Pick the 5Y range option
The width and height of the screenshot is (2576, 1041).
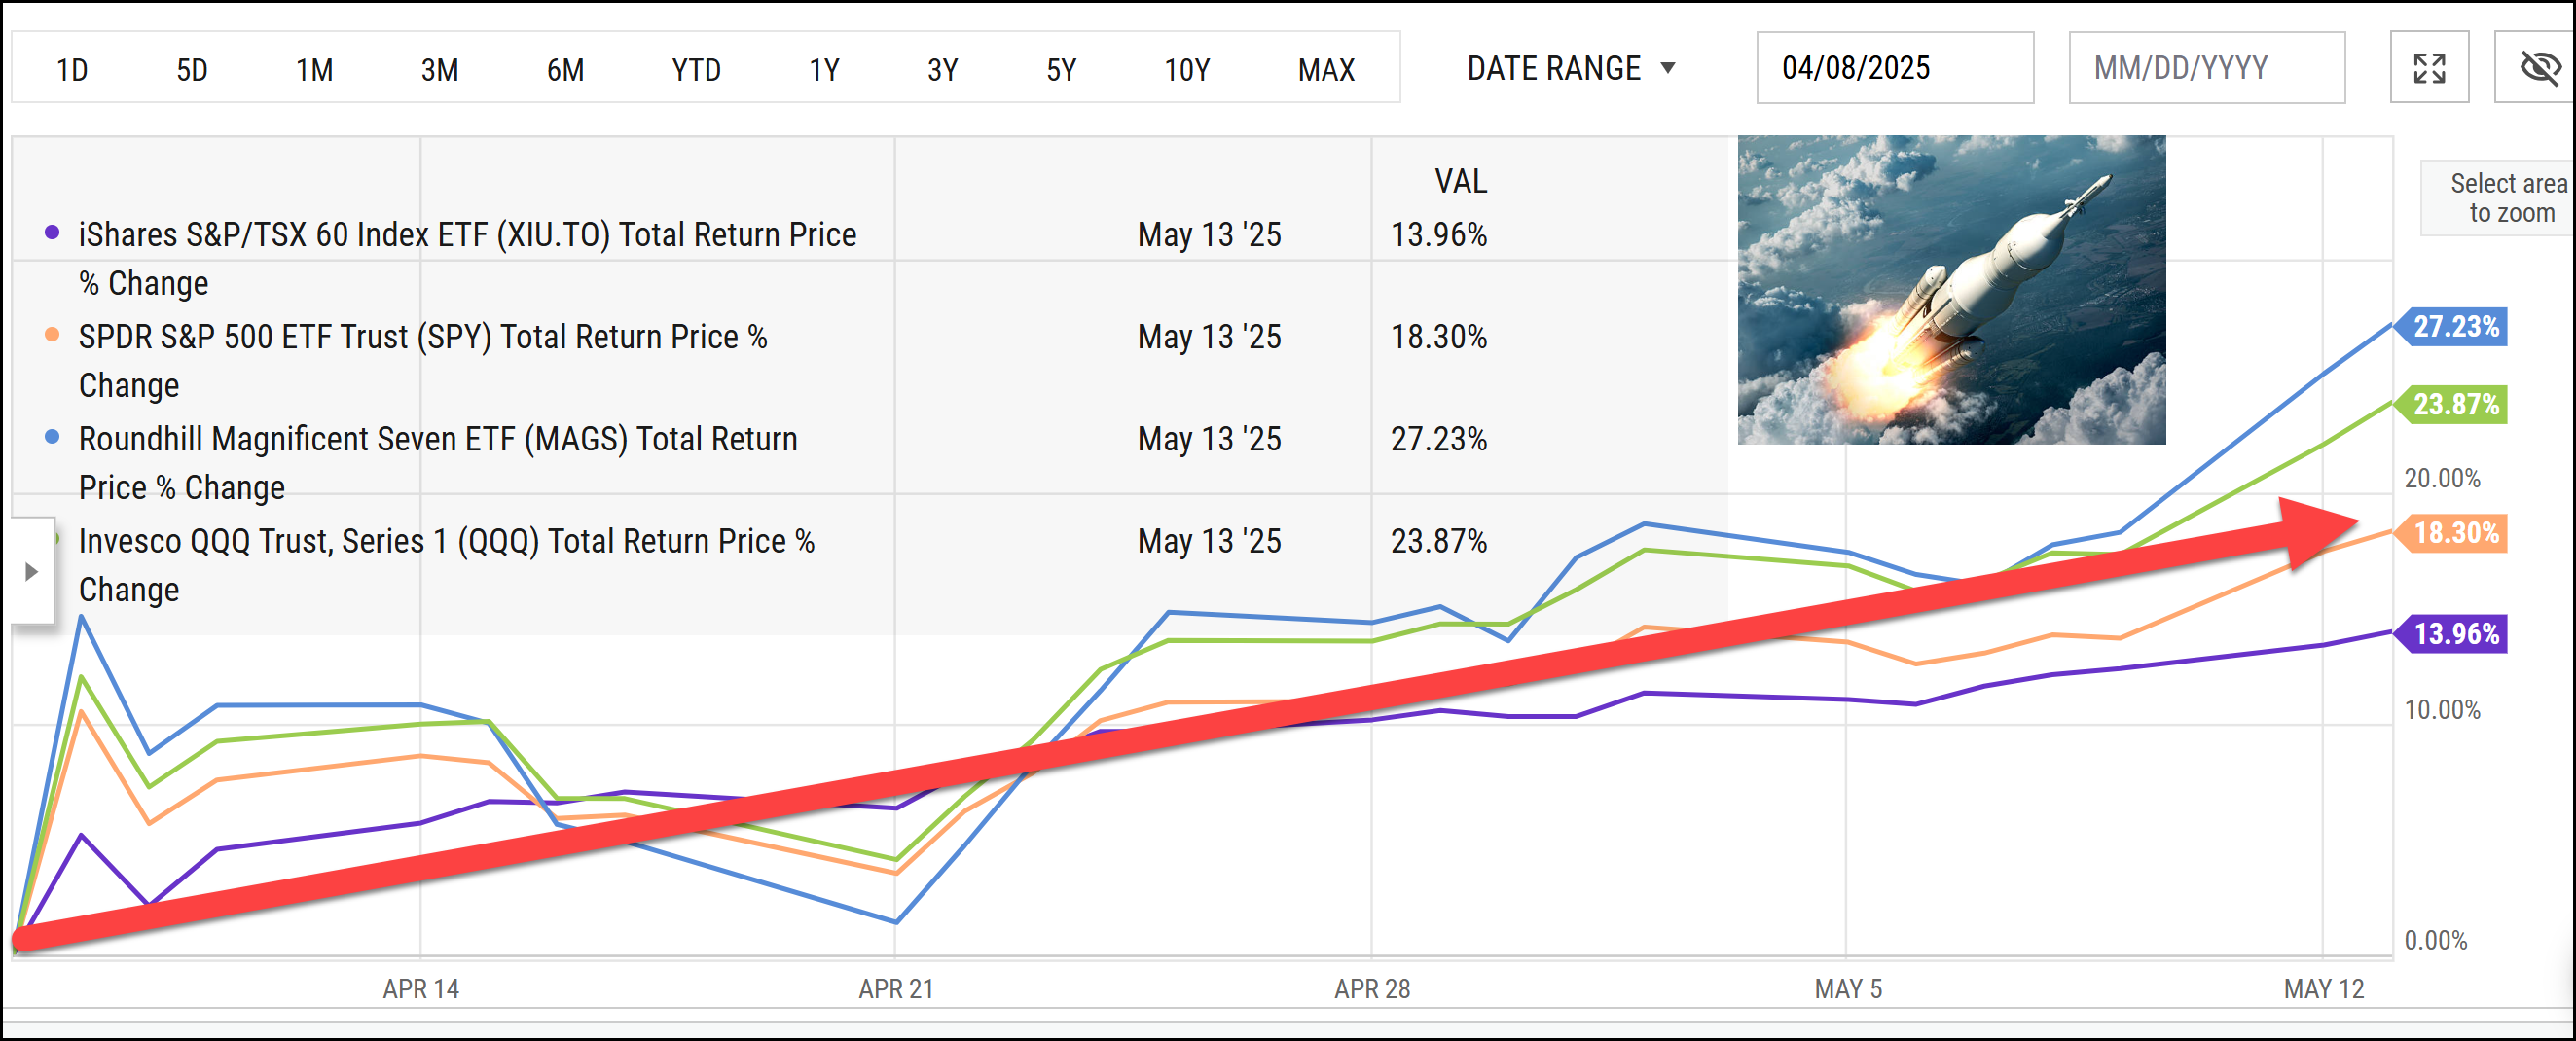(x=1061, y=69)
